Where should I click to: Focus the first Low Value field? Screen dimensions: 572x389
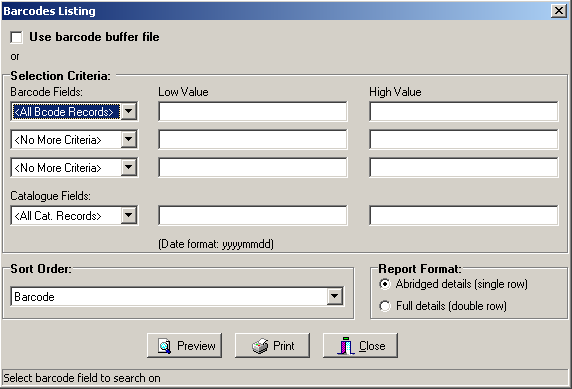coord(253,111)
